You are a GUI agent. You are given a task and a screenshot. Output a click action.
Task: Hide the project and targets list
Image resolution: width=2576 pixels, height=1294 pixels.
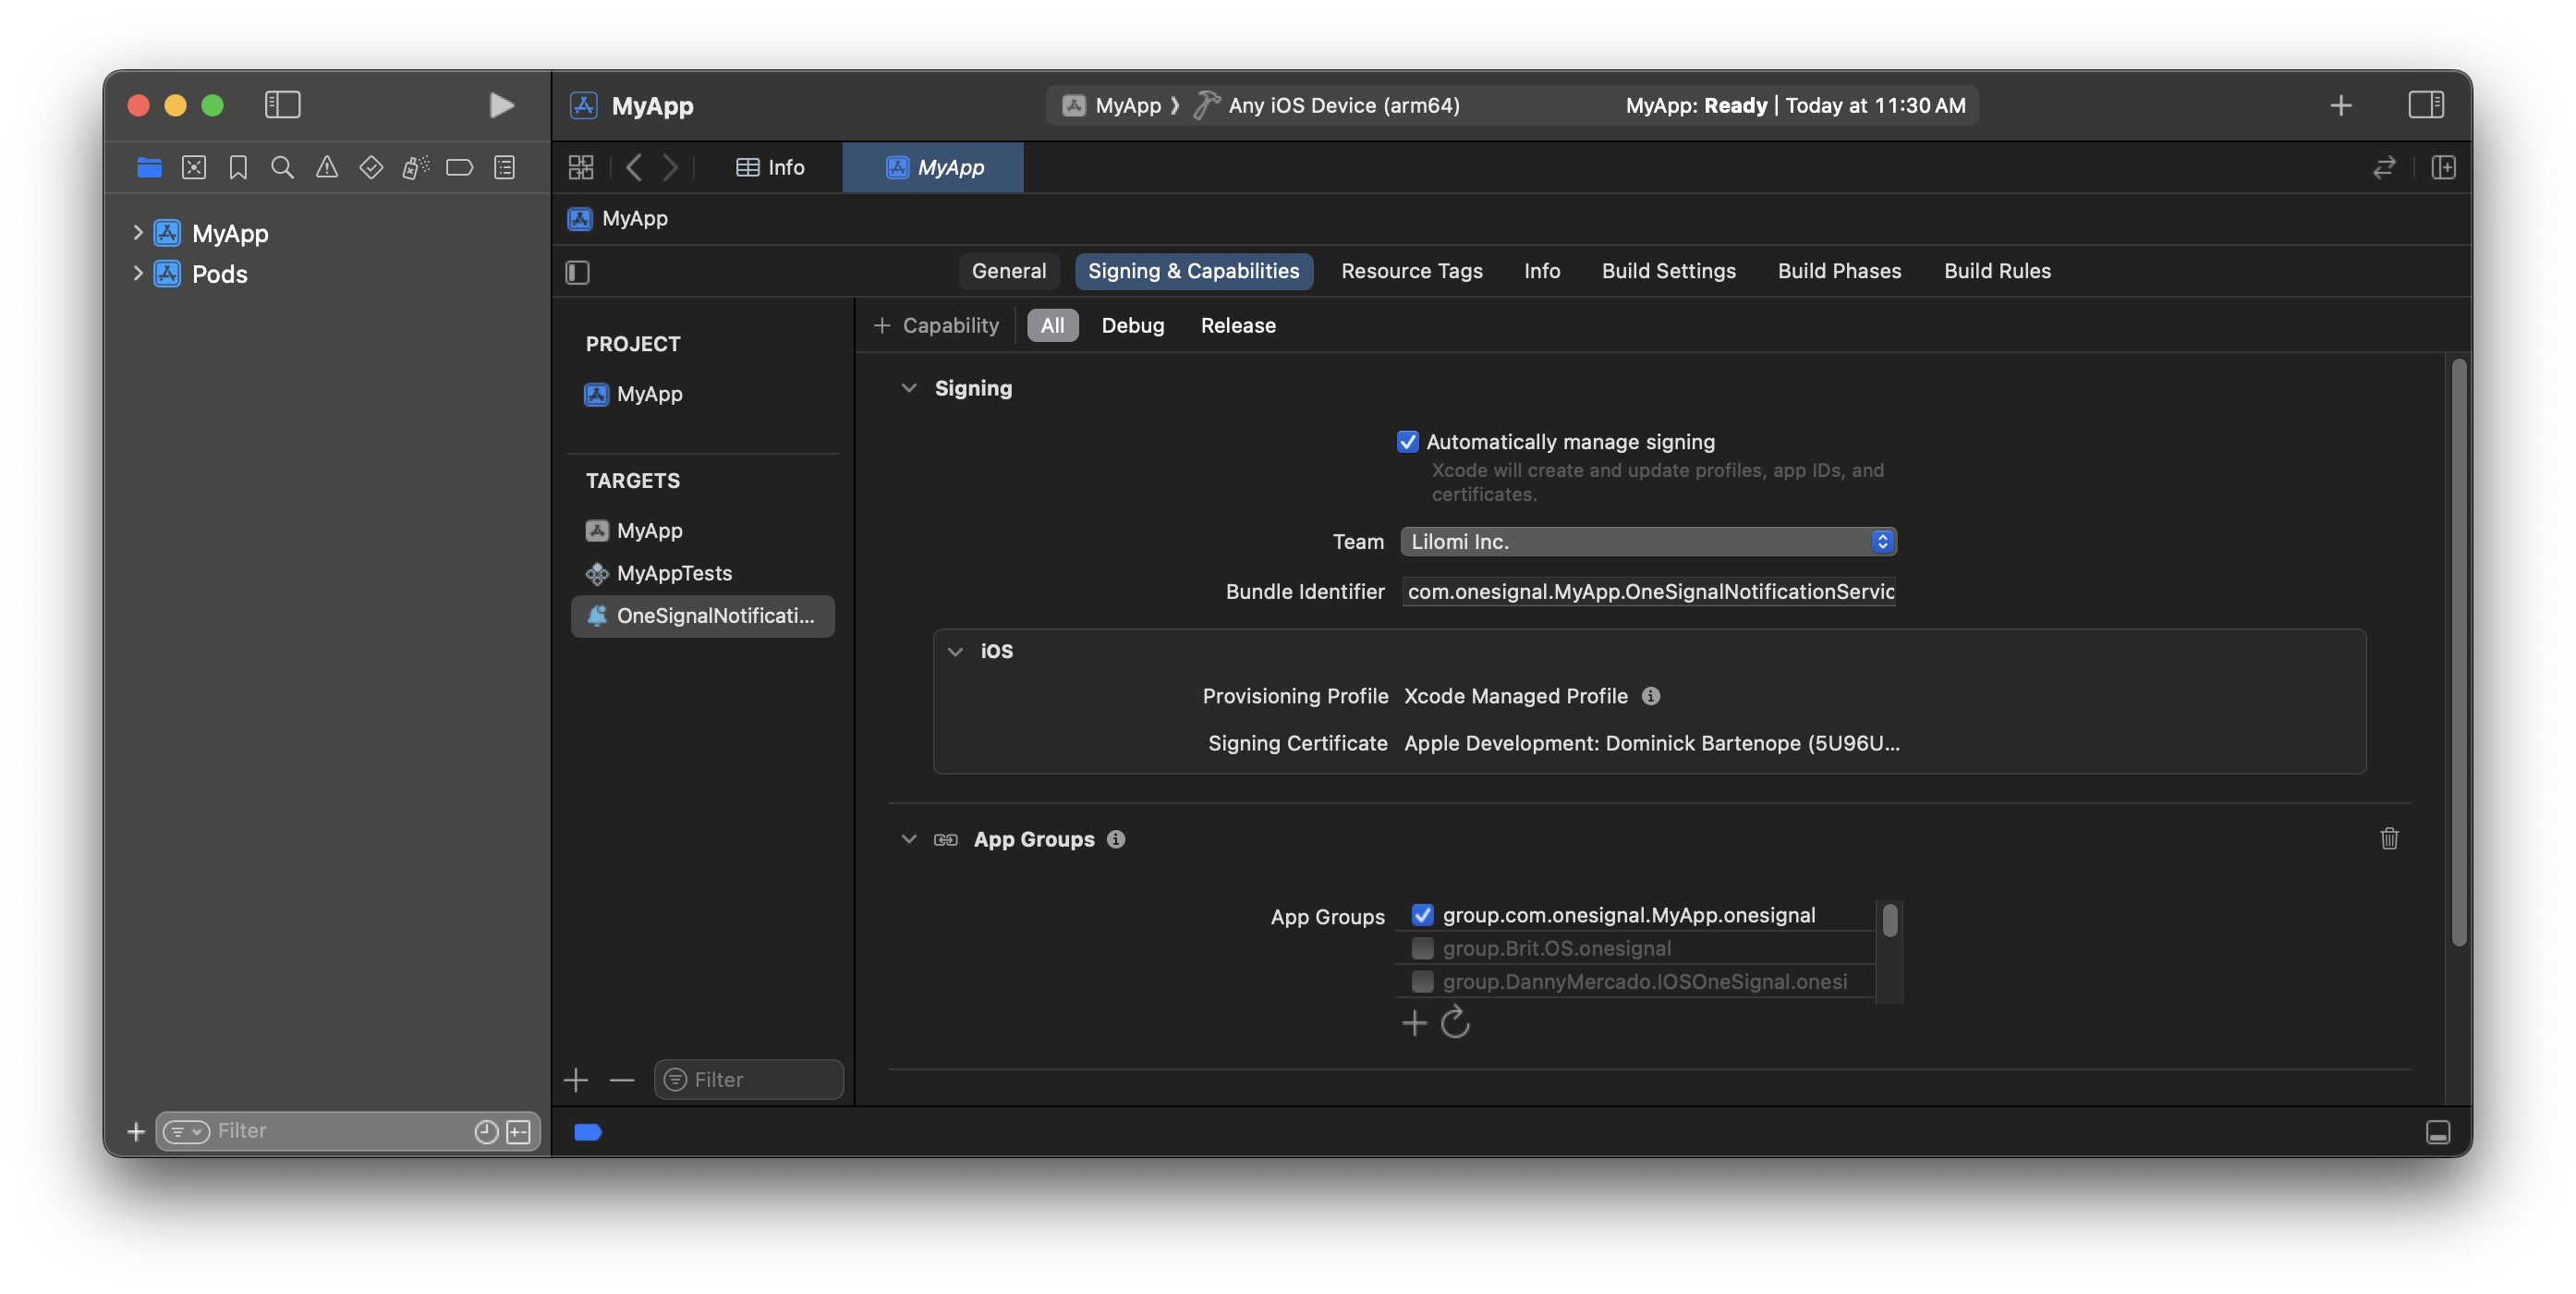tap(578, 272)
